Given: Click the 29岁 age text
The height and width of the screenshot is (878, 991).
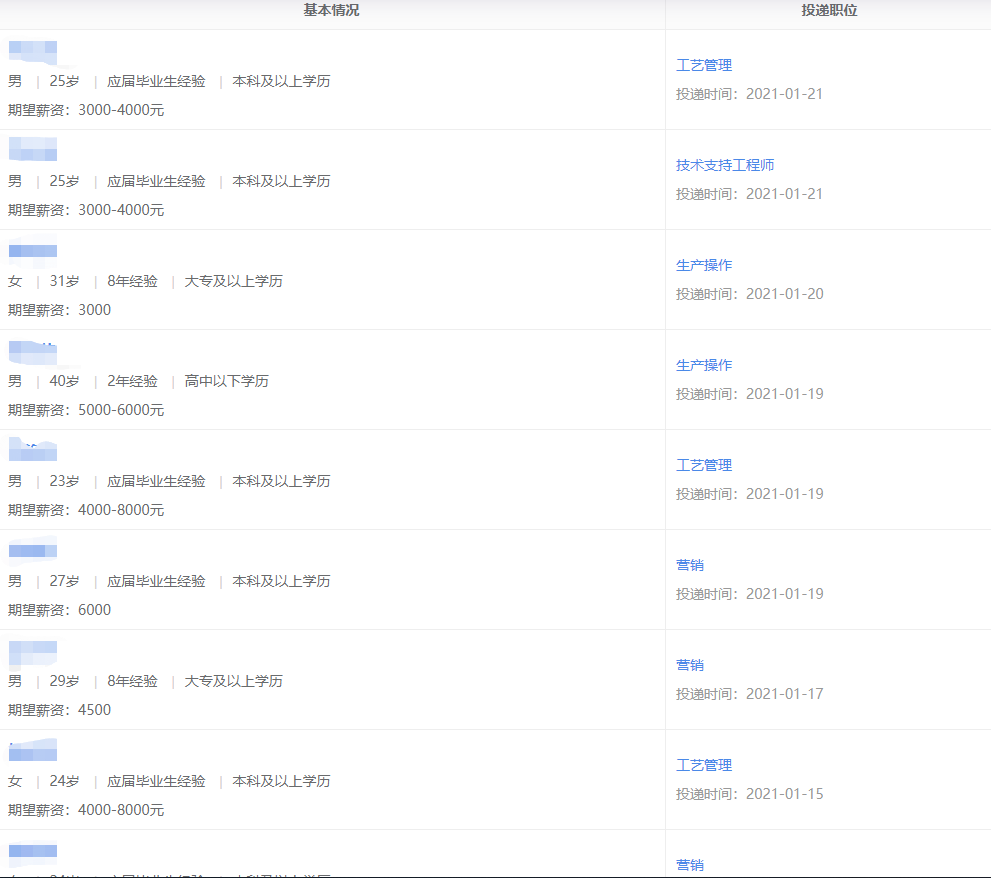Looking at the screenshot, I should (64, 681).
